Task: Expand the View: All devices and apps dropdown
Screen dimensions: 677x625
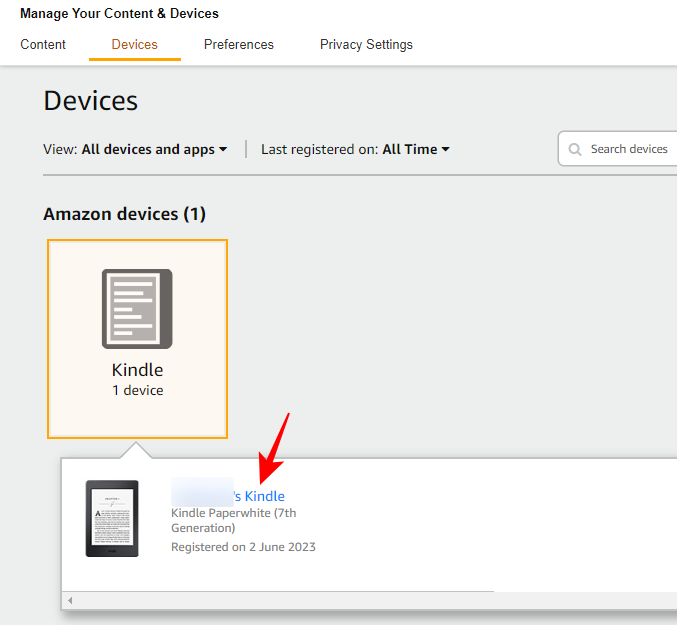Action: click(135, 149)
